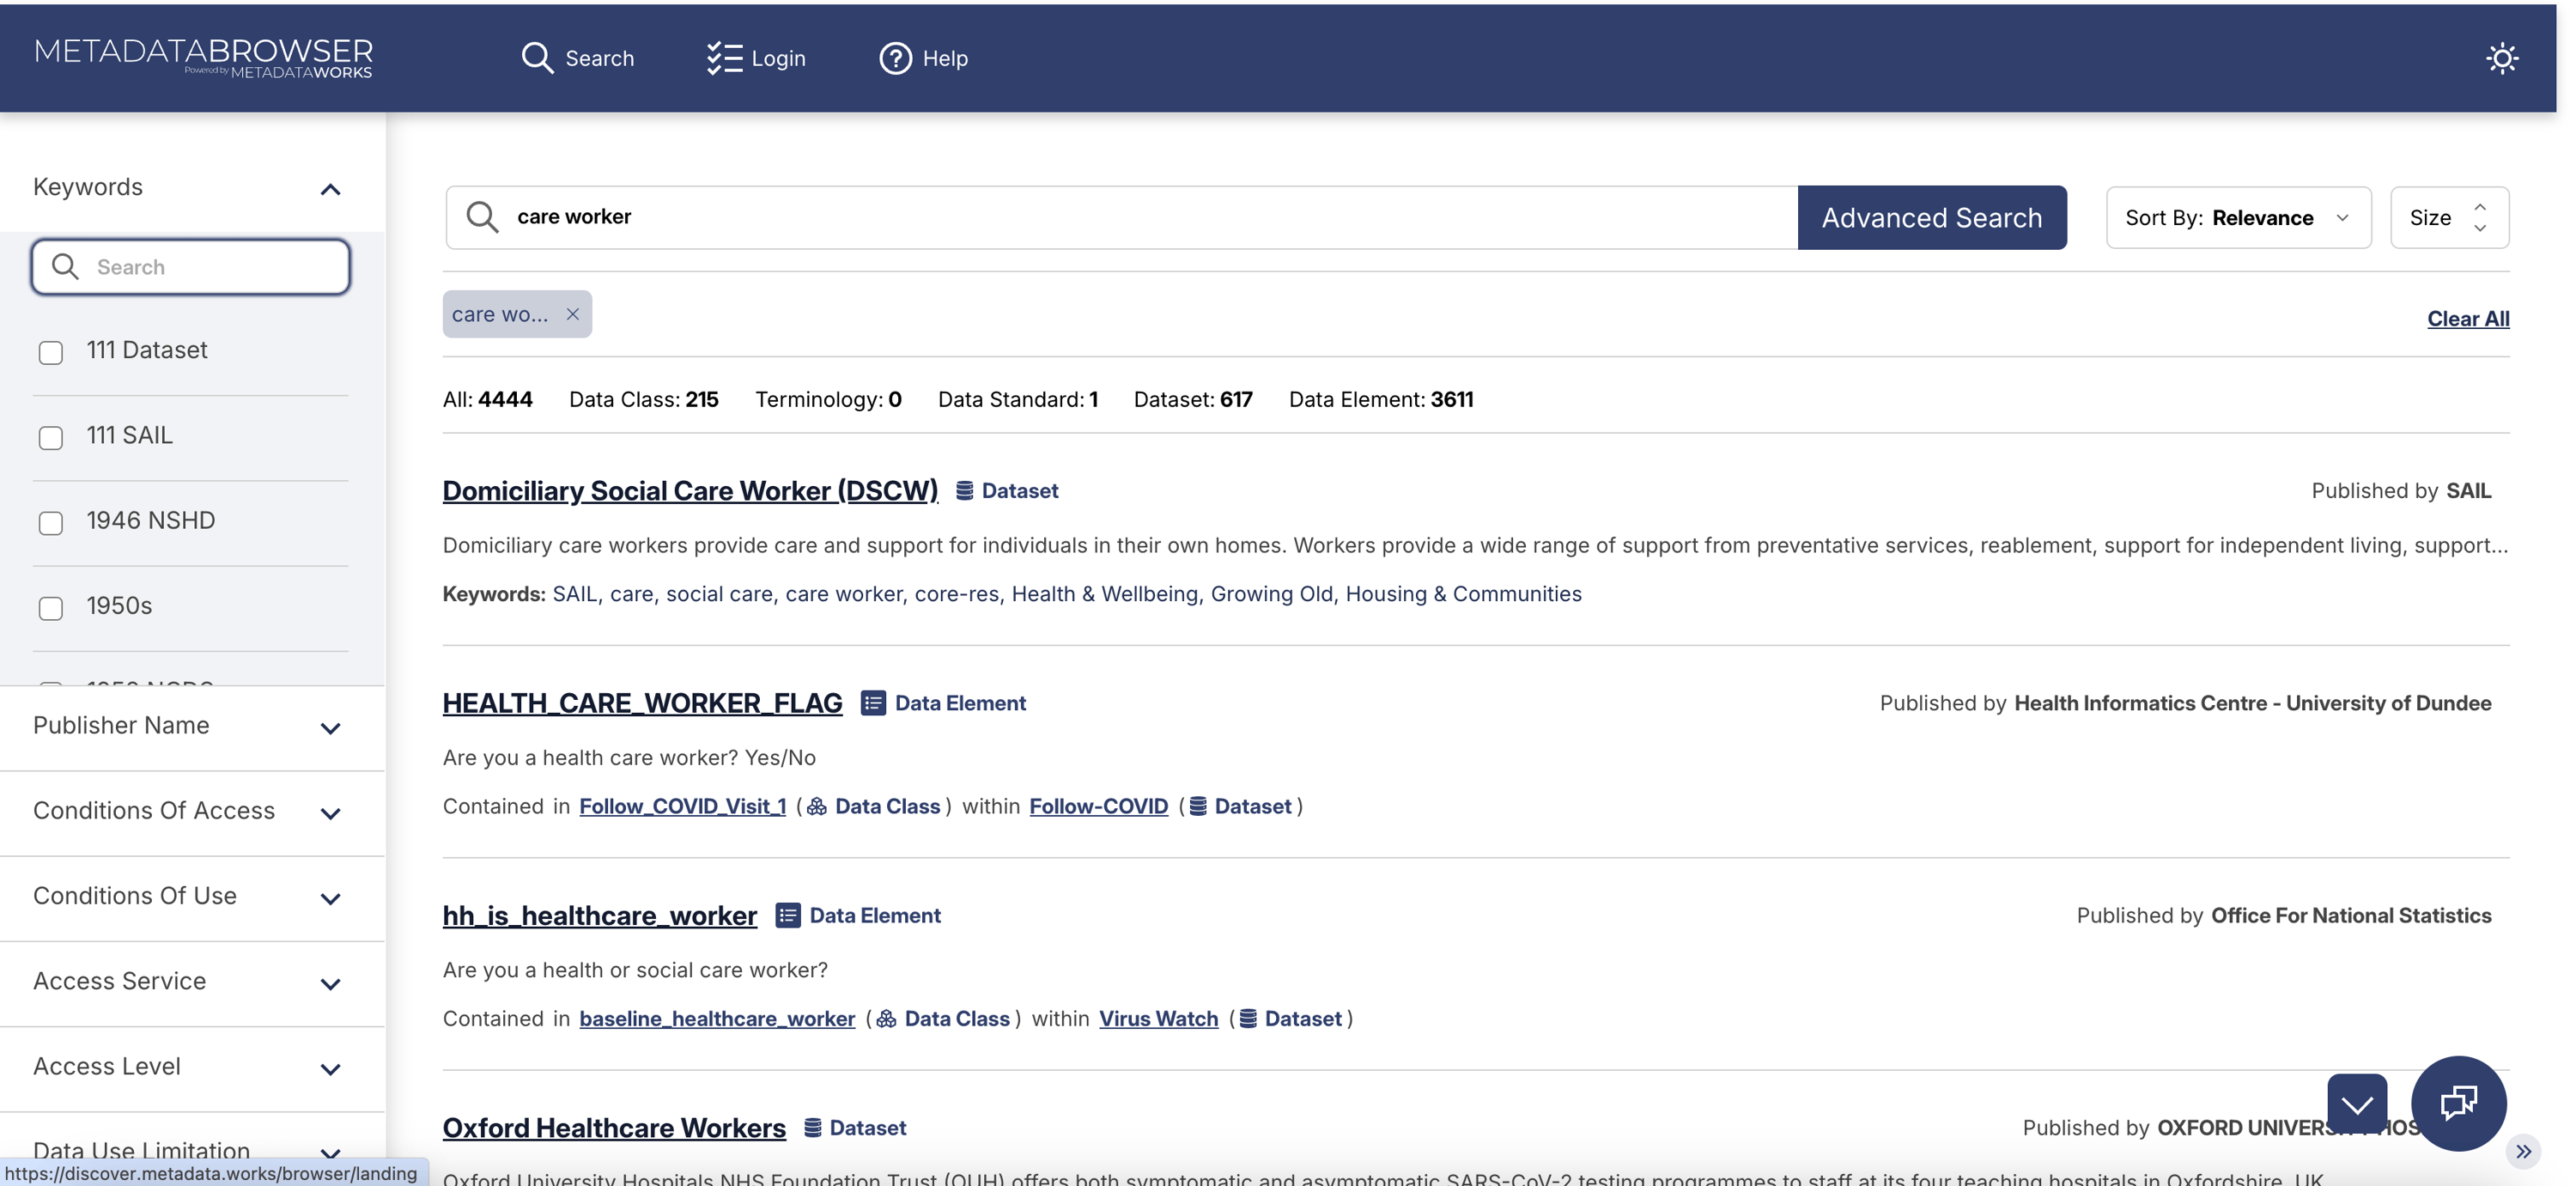
Task: Open Search in the top navigation
Action: (577, 58)
